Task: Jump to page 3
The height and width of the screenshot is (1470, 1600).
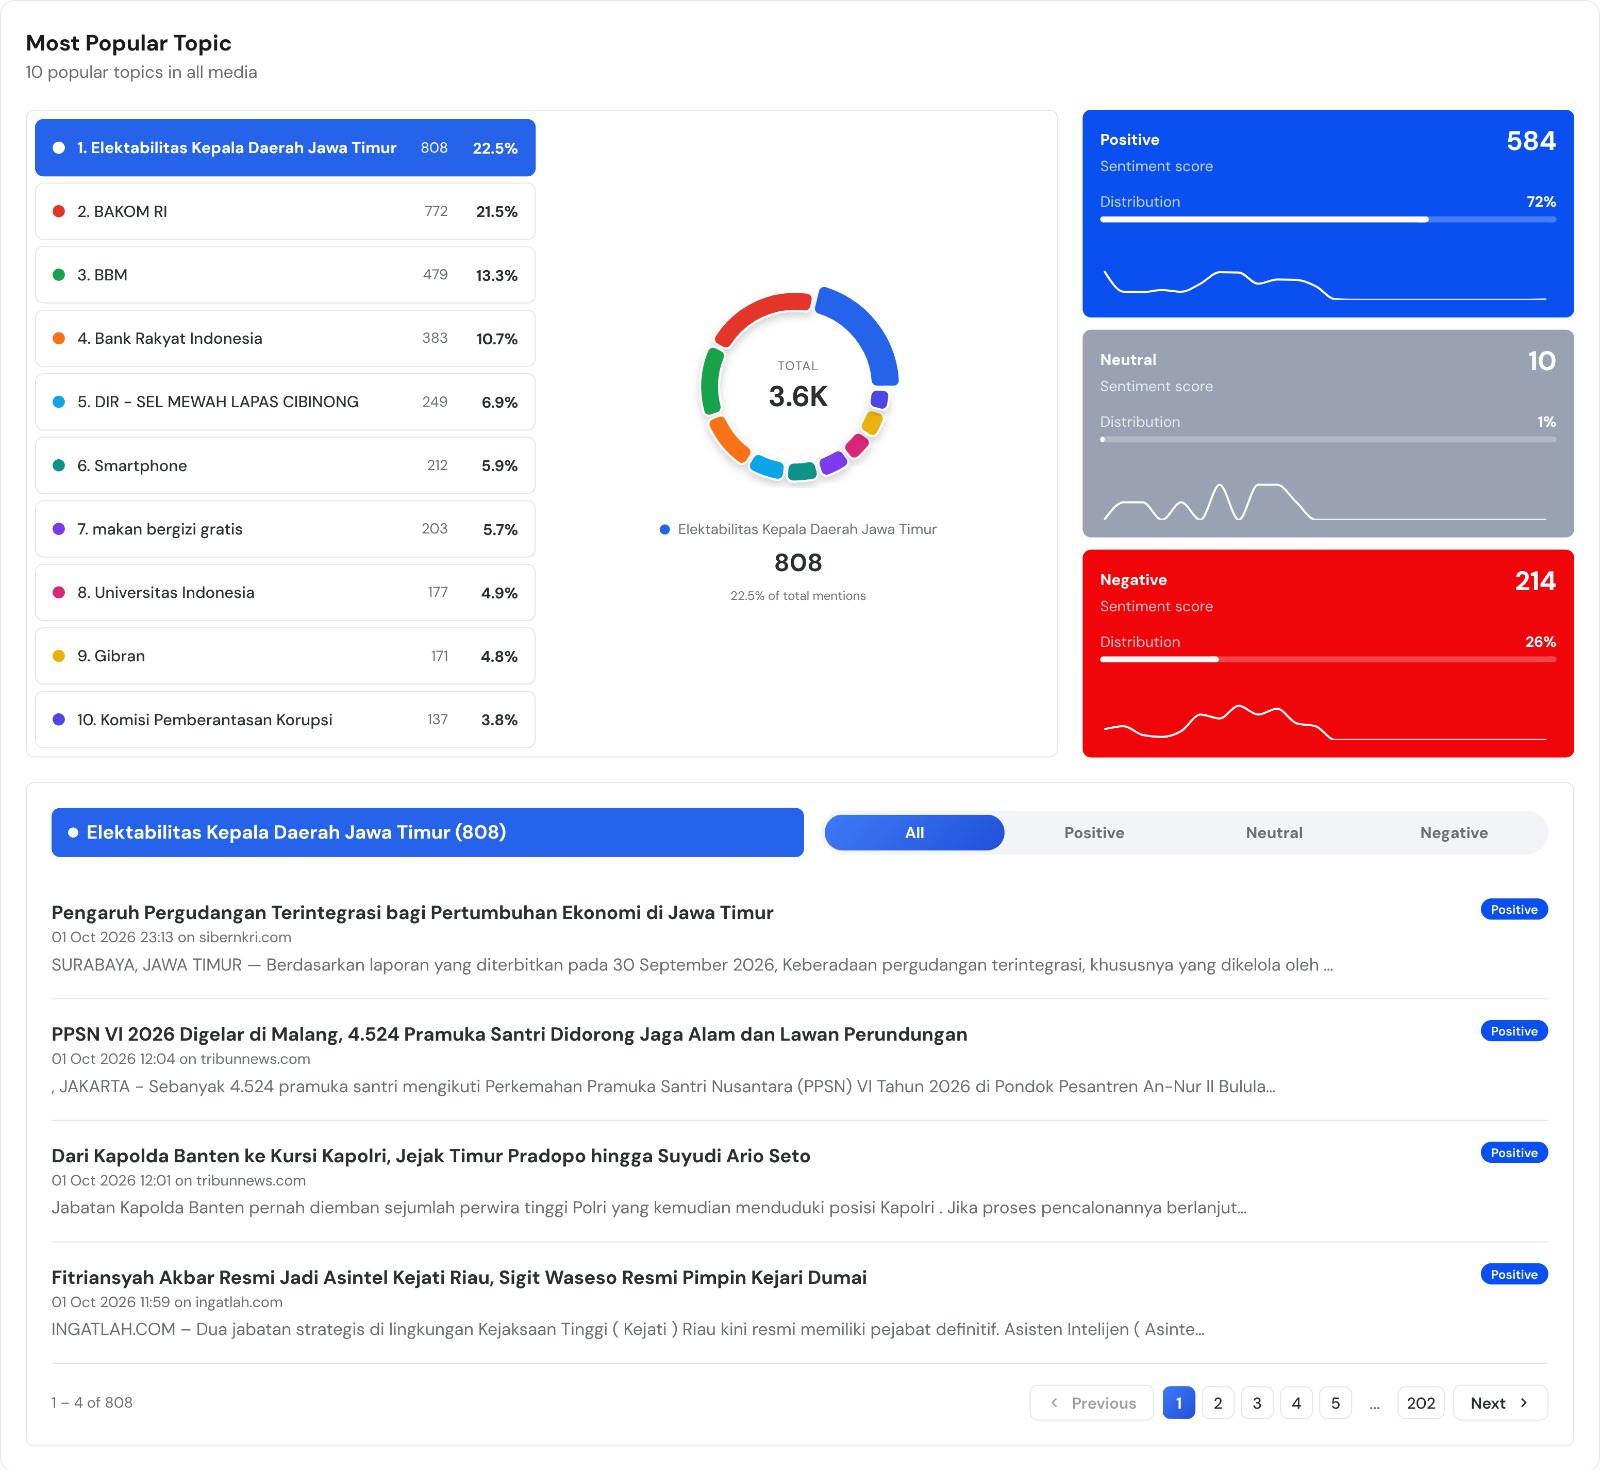Action: point(1257,1403)
